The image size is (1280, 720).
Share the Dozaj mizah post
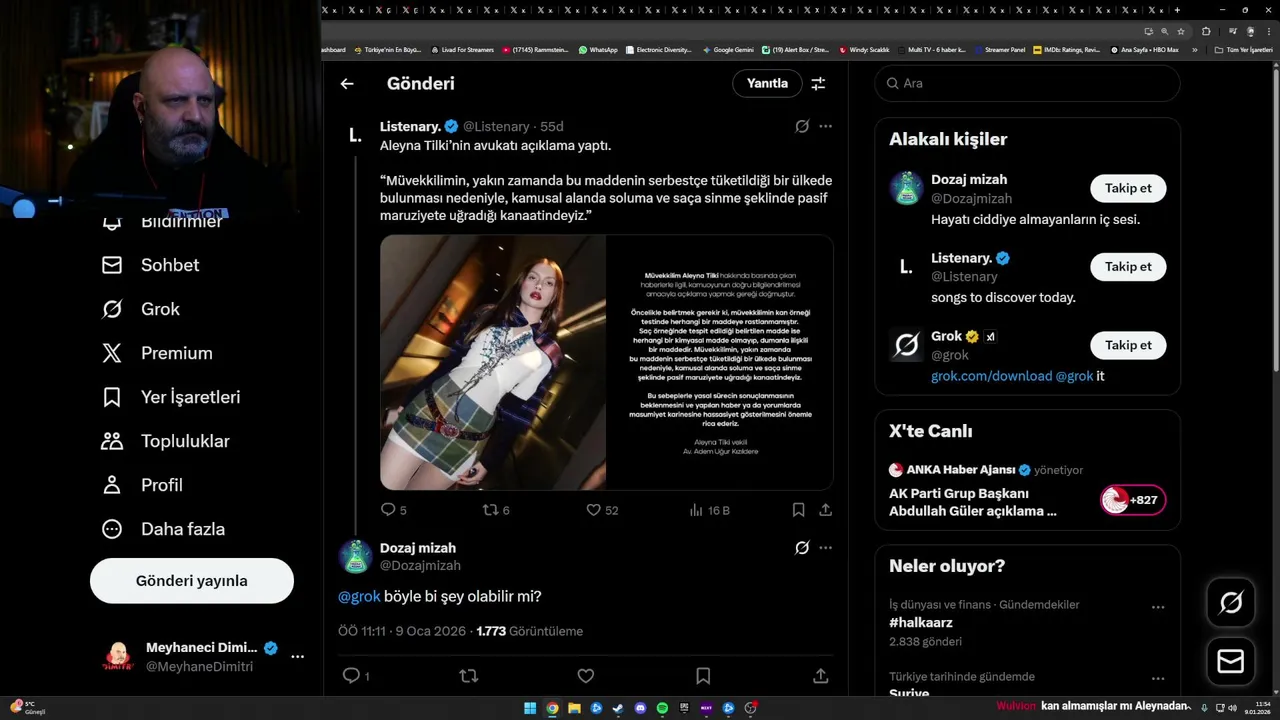point(821,676)
